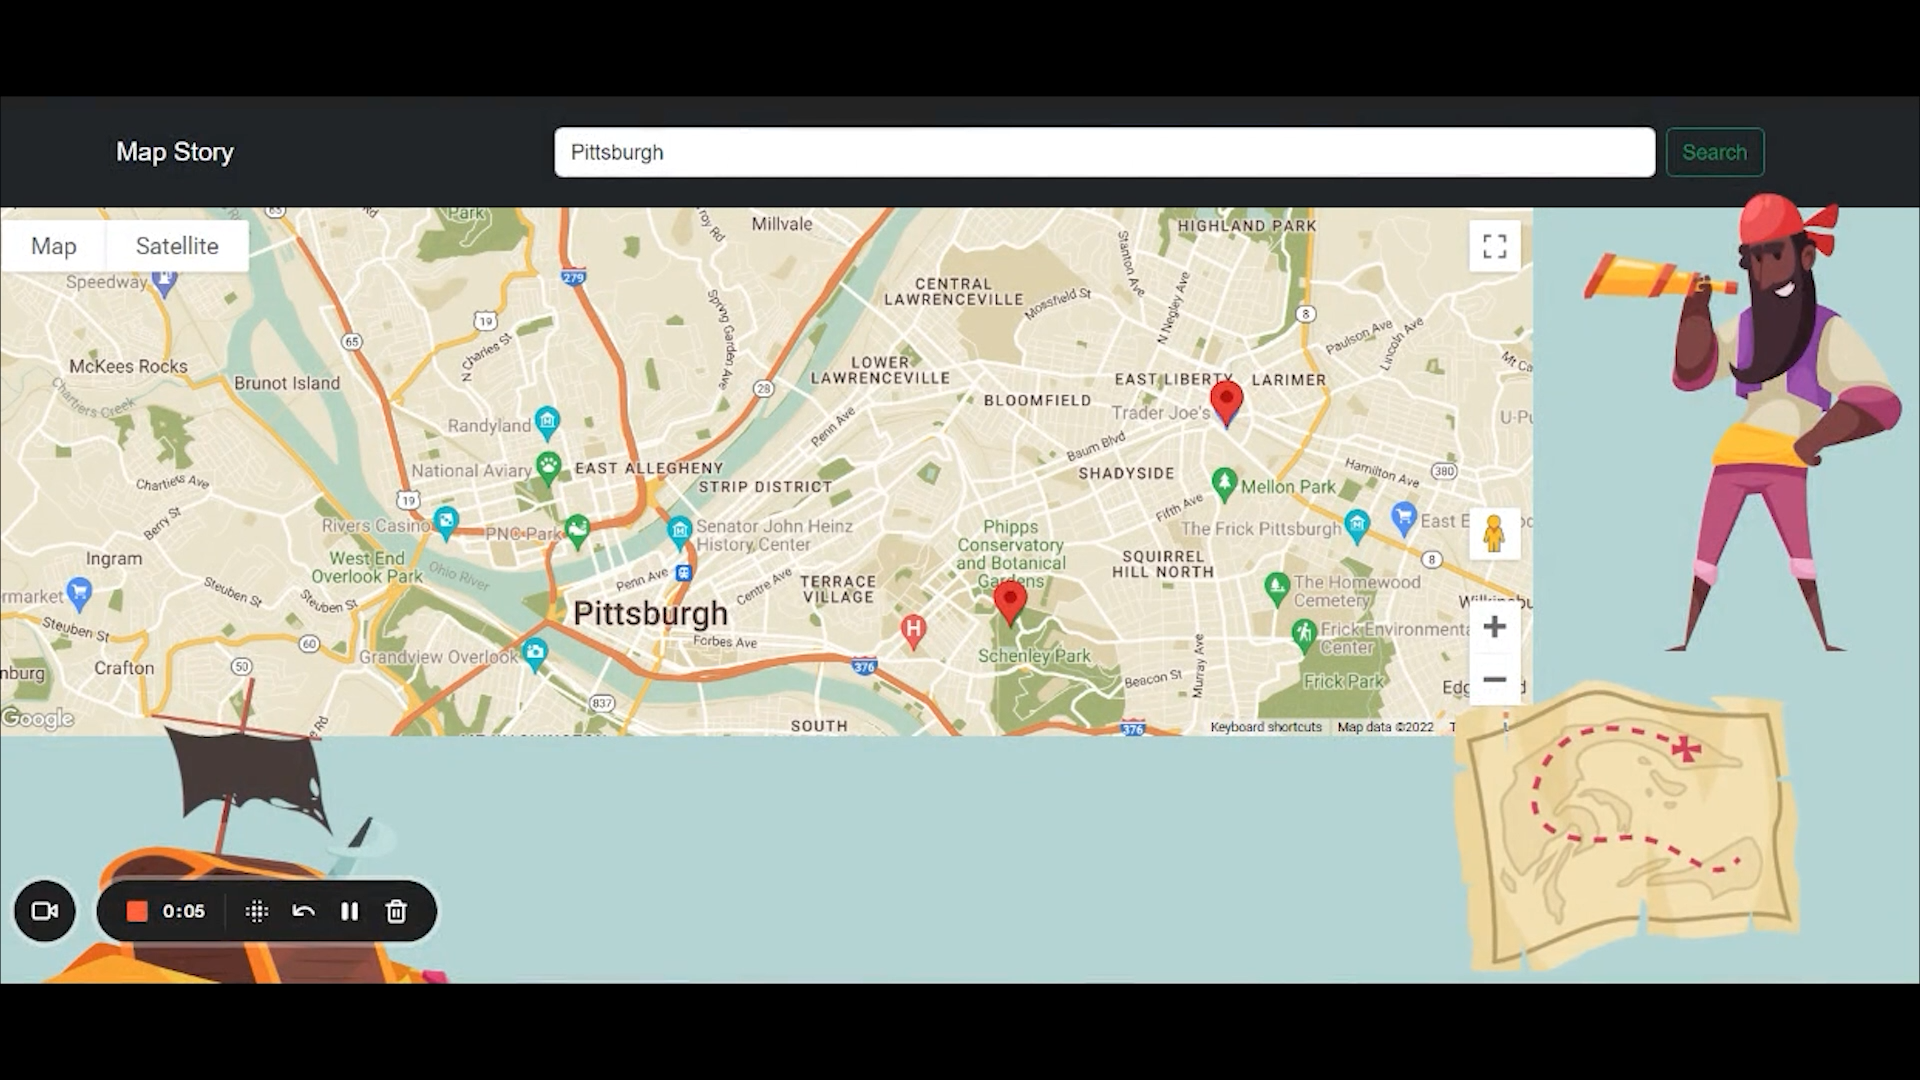Delete the recording with trash icon

396,911
